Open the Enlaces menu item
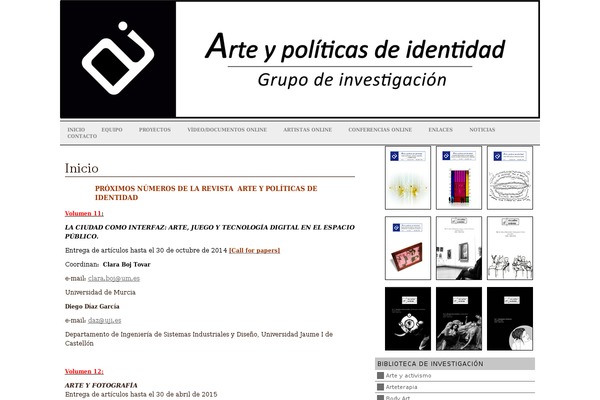The image size is (600, 400). [x=440, y=130]
